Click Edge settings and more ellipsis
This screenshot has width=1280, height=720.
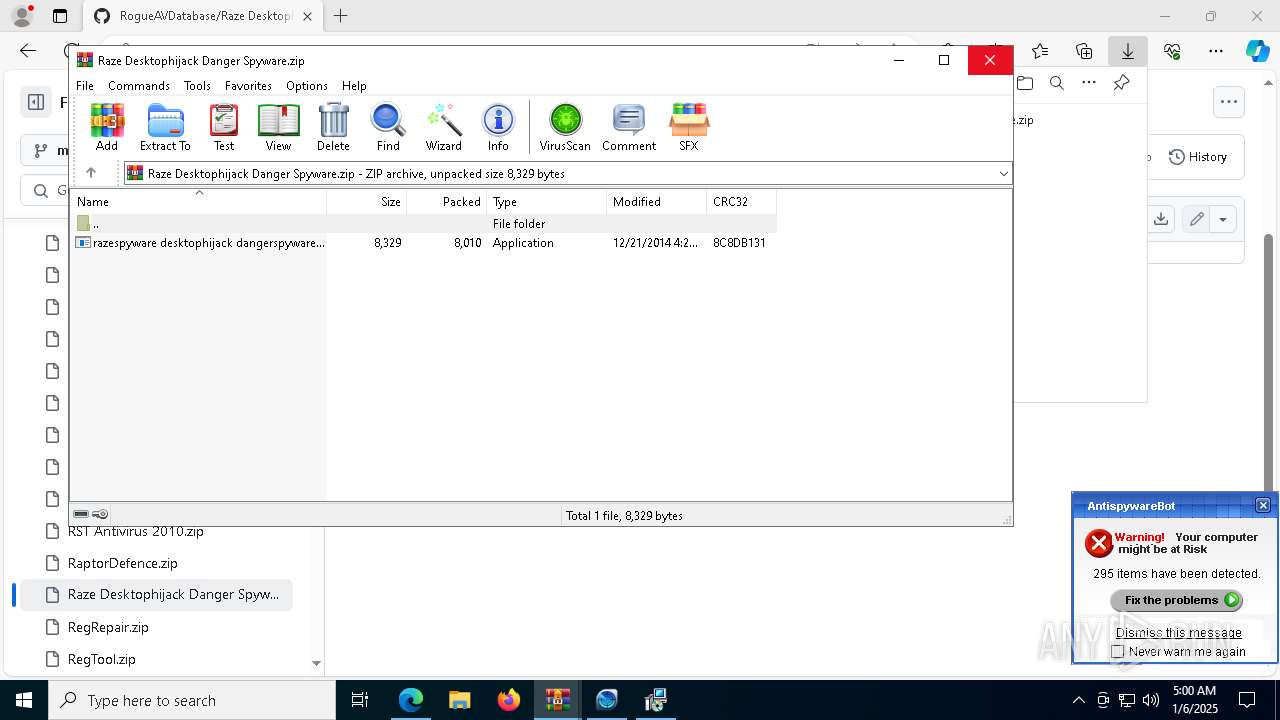1215,51
